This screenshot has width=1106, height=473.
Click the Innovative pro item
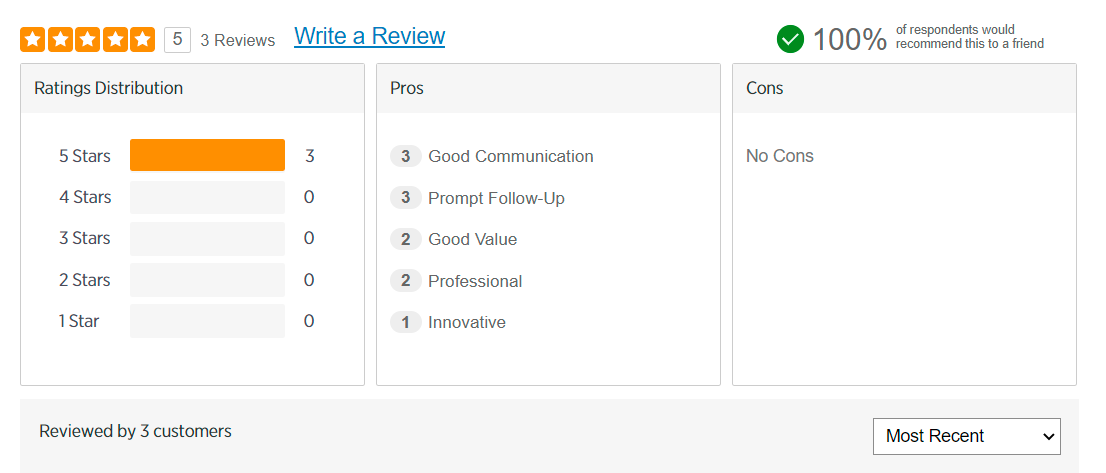pos(466,322)
